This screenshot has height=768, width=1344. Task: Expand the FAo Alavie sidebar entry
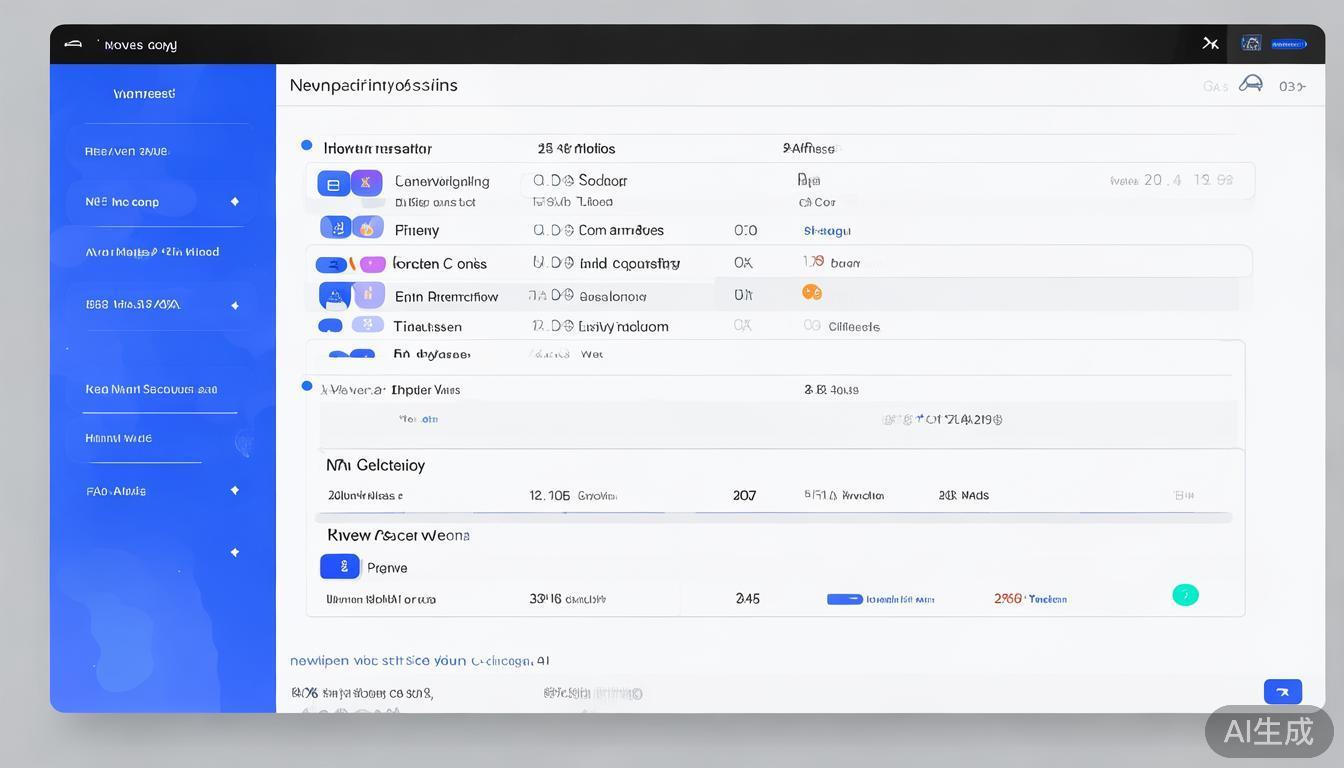235,490
